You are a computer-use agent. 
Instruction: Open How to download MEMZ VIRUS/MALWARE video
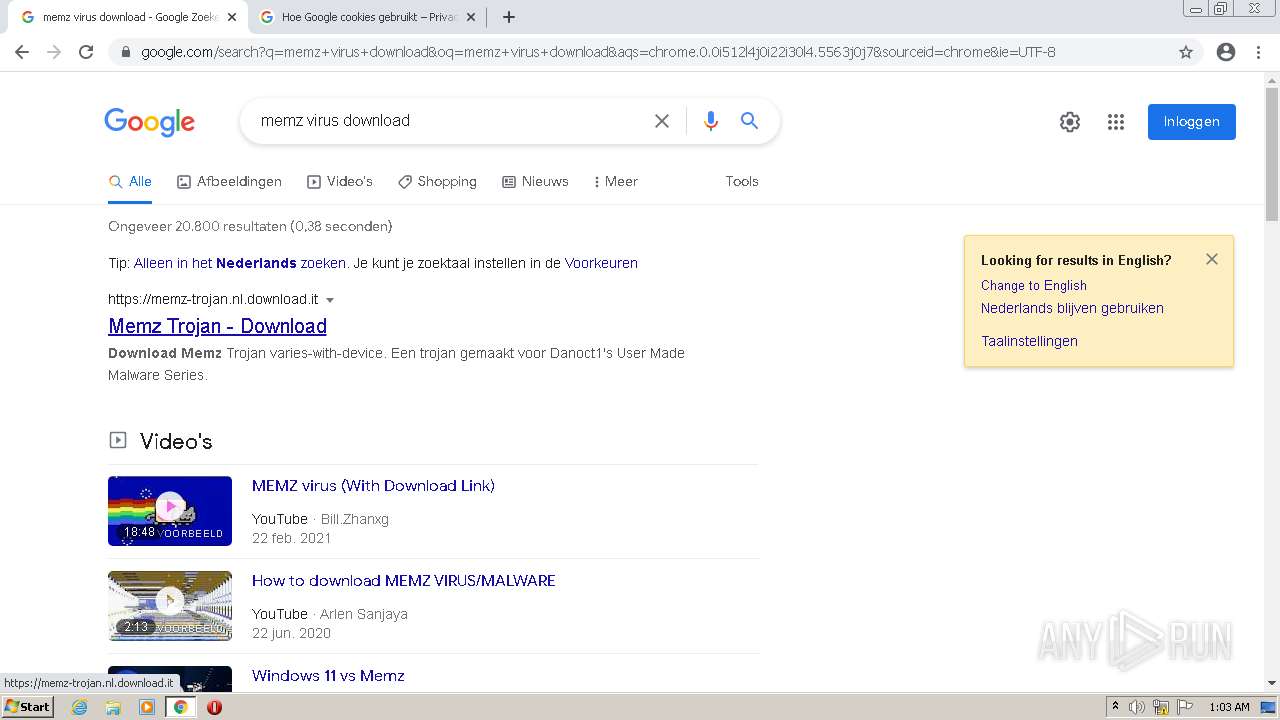coord(403,581)
